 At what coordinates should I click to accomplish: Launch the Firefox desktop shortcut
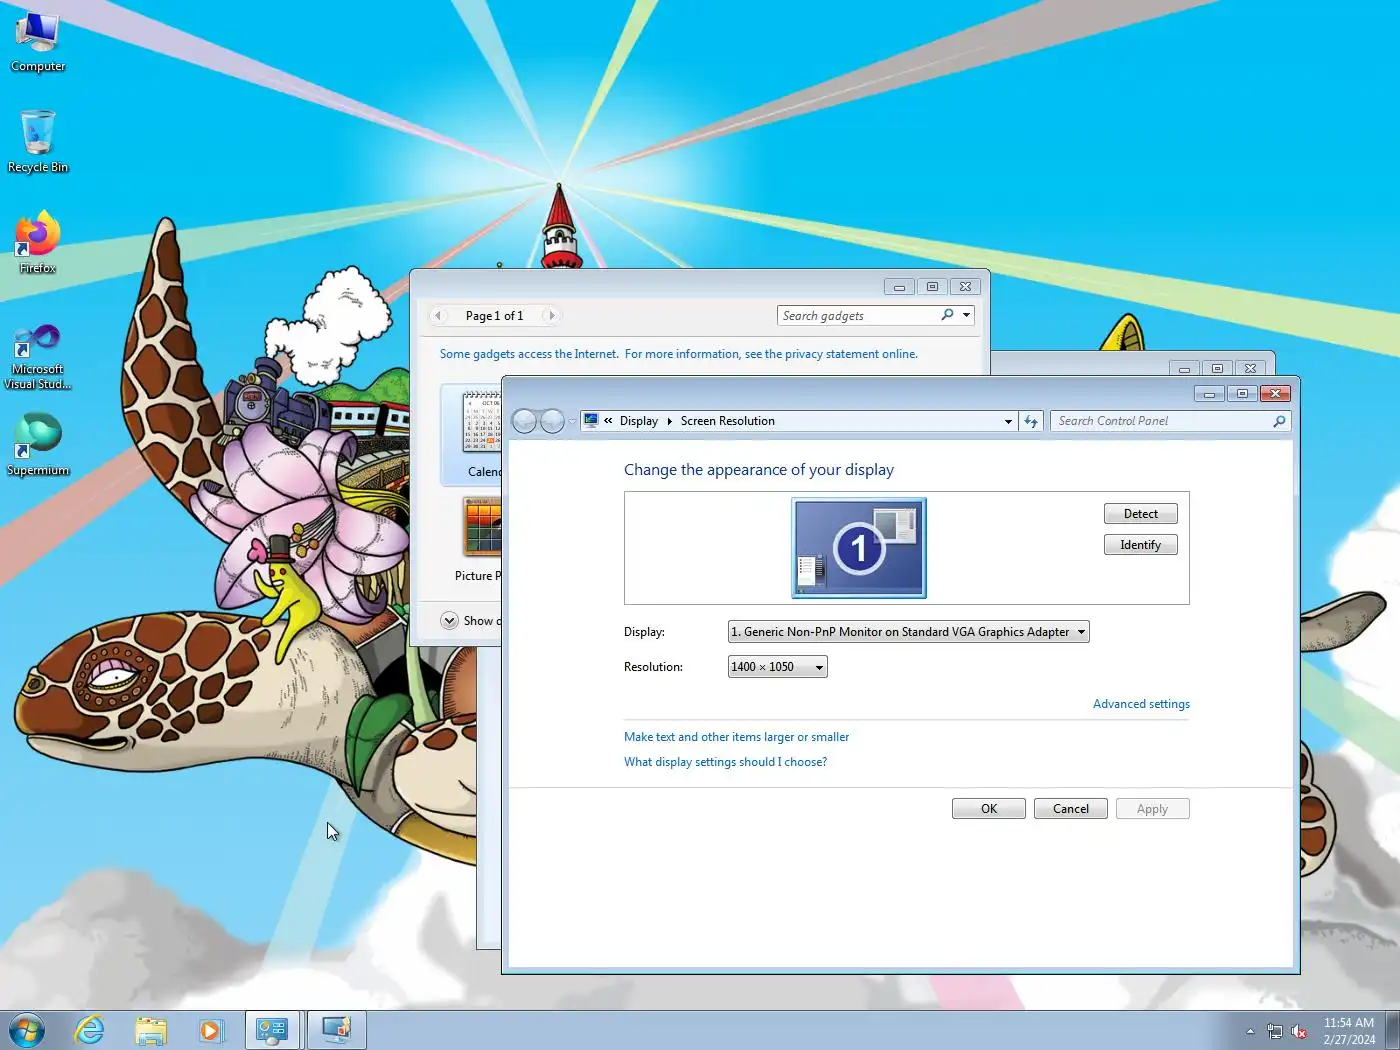(x=38, y=243)
